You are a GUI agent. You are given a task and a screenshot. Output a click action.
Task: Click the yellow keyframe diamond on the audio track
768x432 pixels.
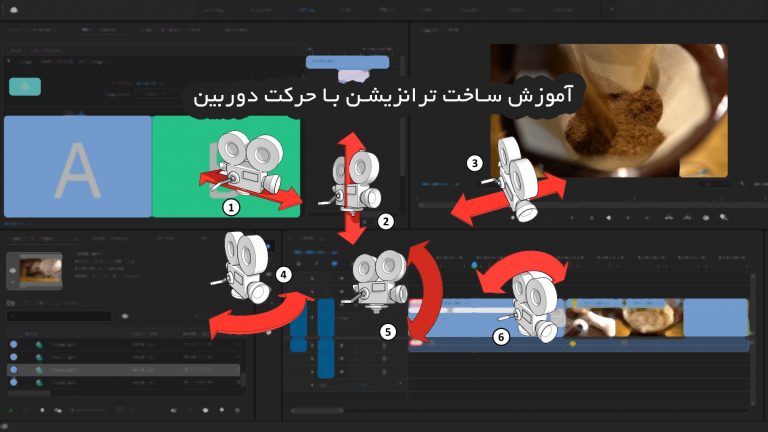click(x=573, y=344)
